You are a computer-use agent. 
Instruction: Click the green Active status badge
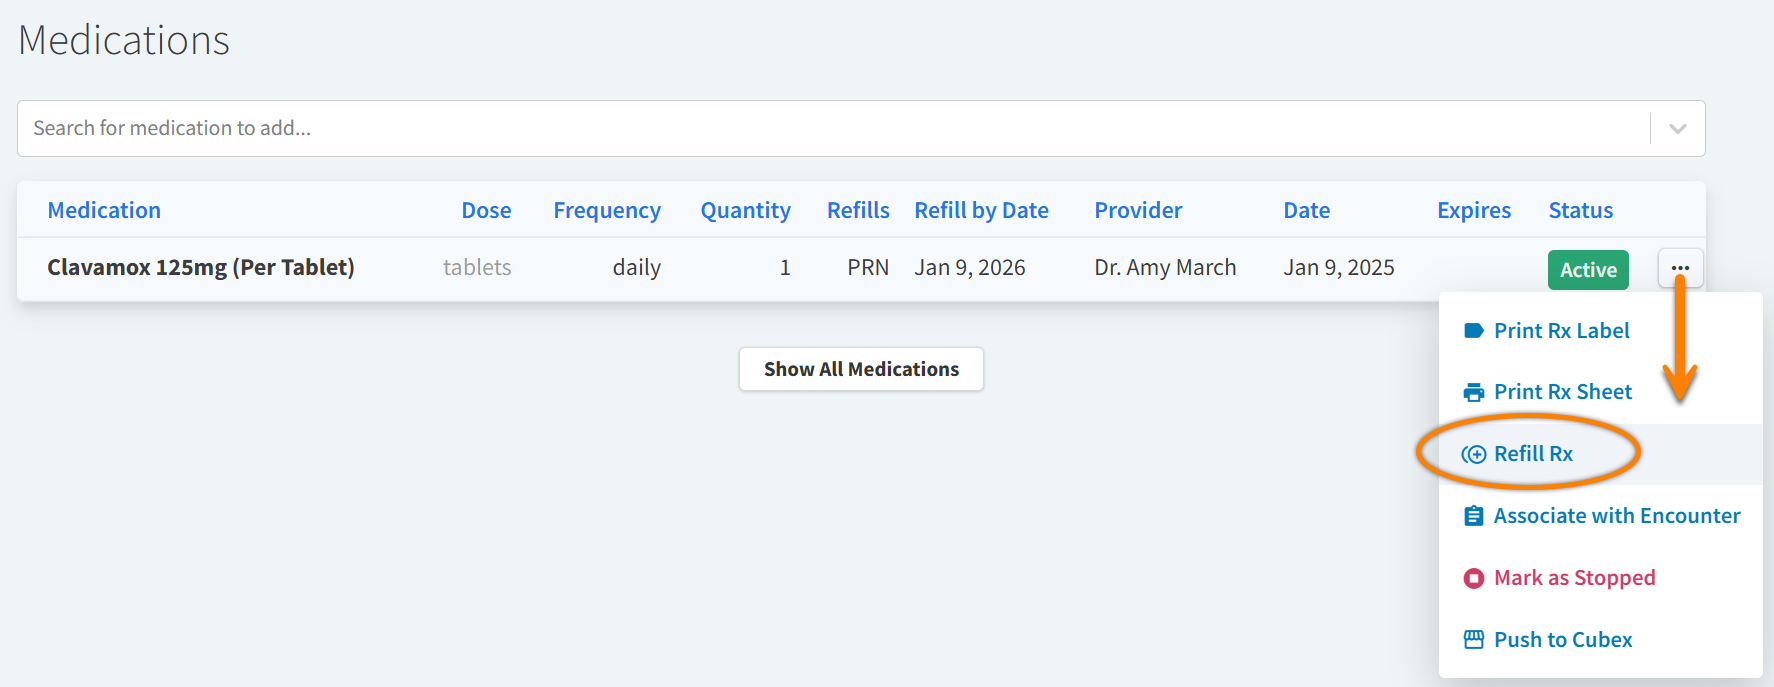click(x=1588, y=270)
